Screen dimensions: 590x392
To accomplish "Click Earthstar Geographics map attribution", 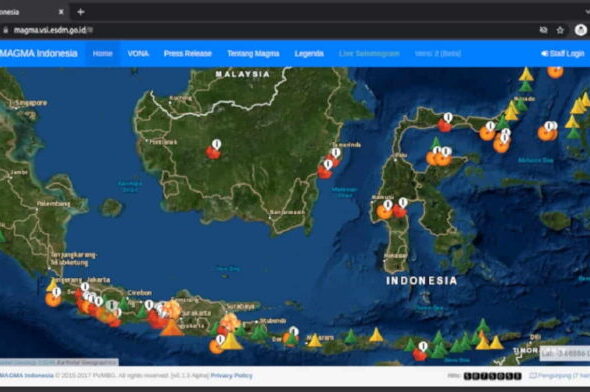I will coord(87,363).
